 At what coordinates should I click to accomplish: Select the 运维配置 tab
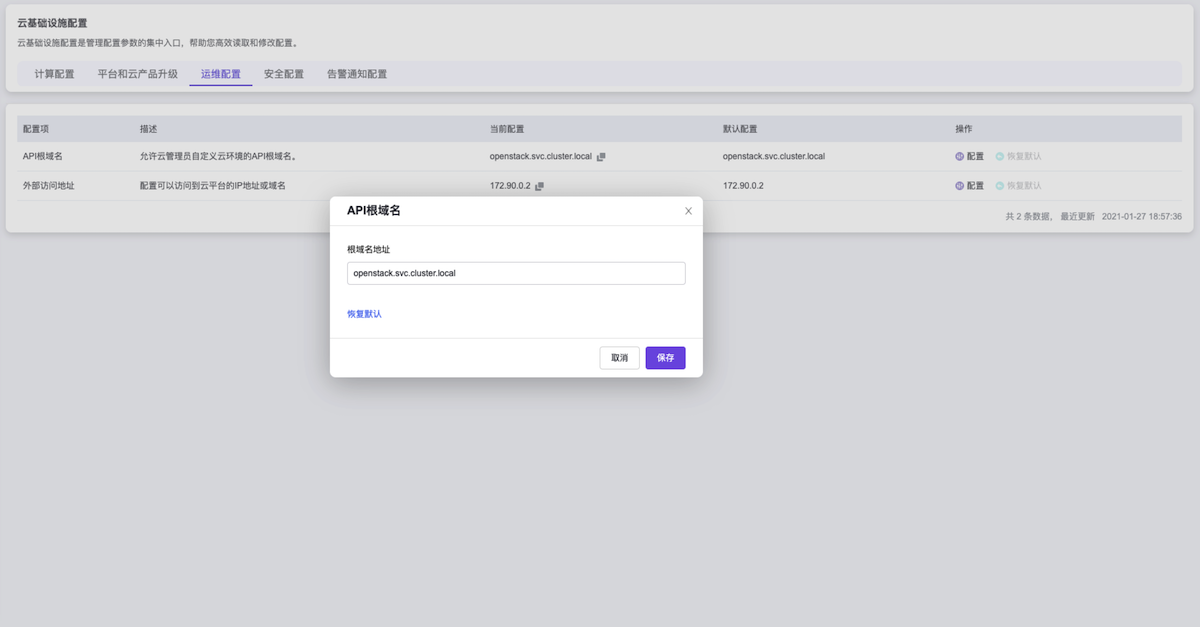point(220,74)
